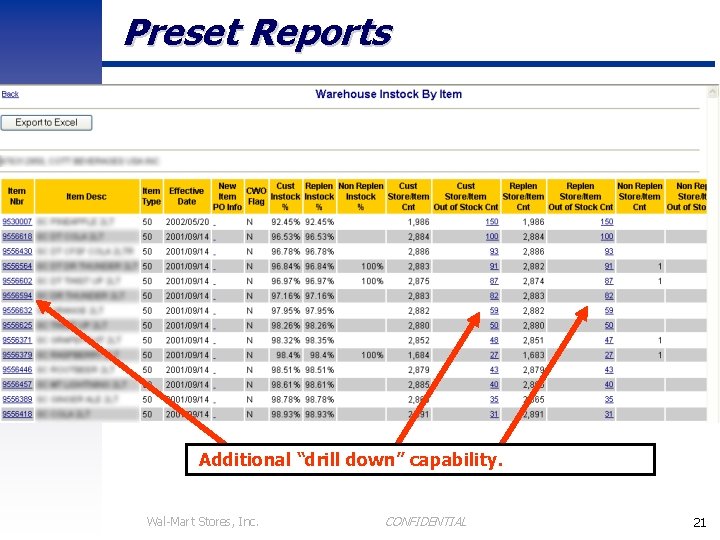The height and width of the screenshot is (540, 720).
Task: Select Cust Instock 98.4% cell
Action: click(x=285, y=355)
